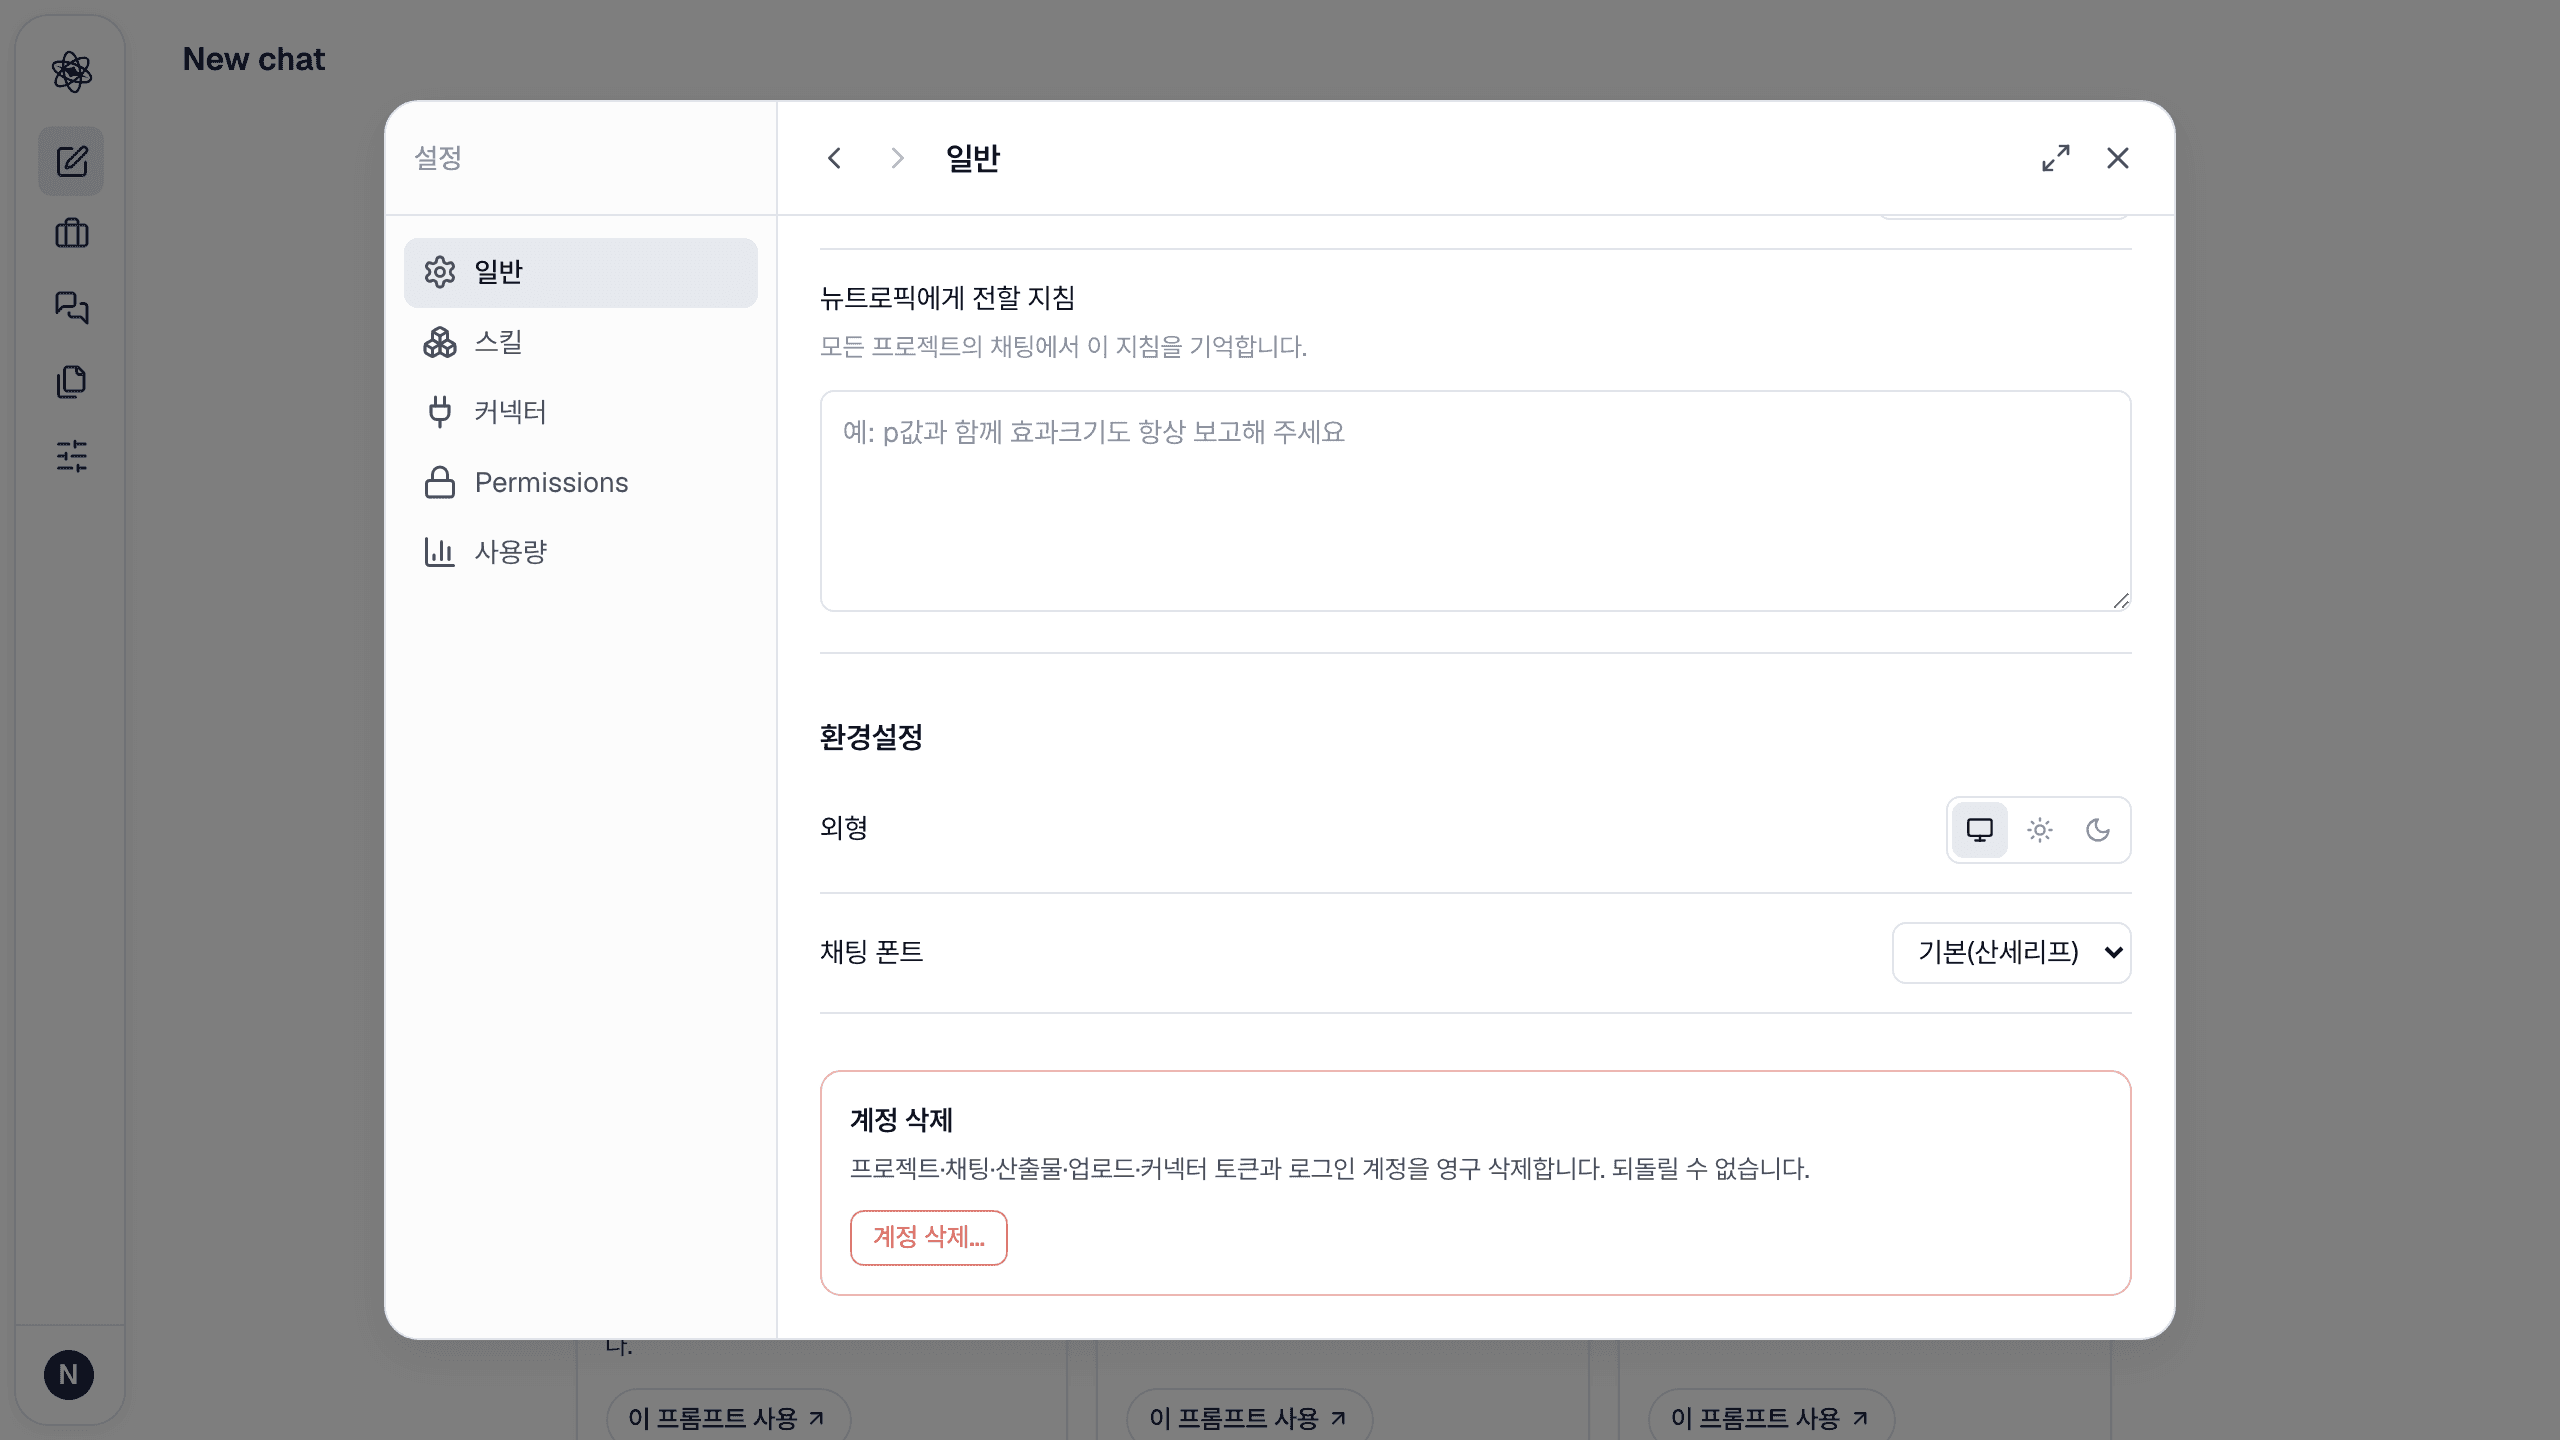Close the settings dialog

tap(2117, 158)
